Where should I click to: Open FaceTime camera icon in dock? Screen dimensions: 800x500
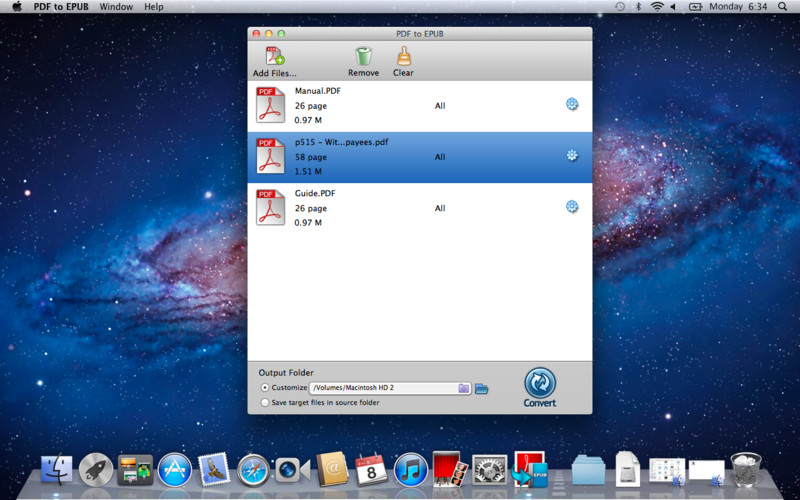pos(293,470)
